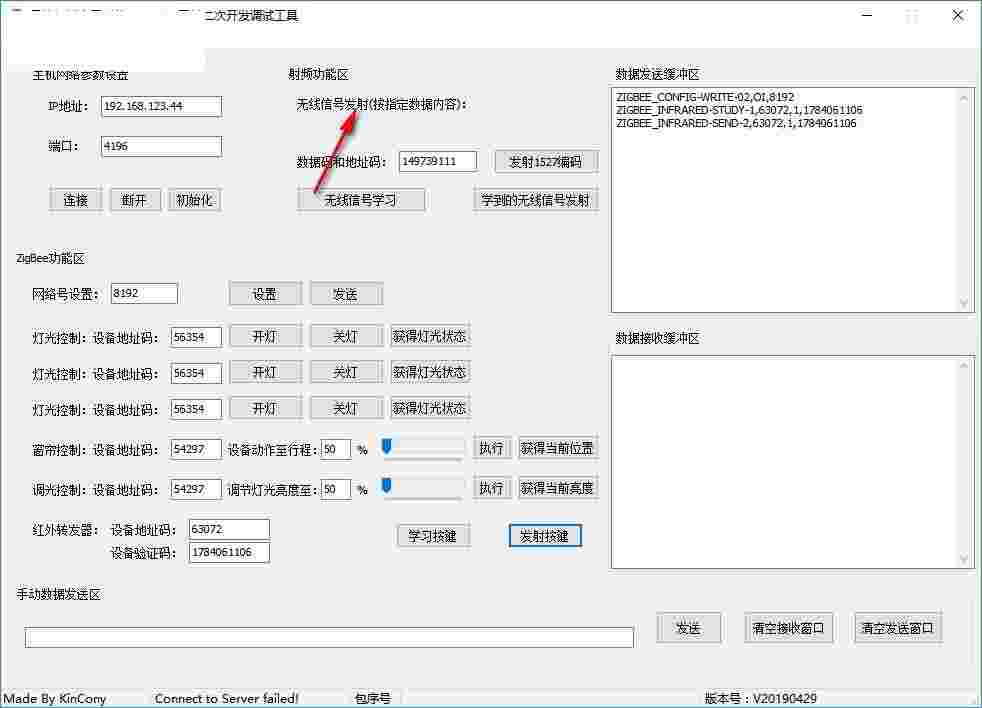The image size is (982, 708).
Task: Click 无线信号学习 button
Action: point(360,200)
